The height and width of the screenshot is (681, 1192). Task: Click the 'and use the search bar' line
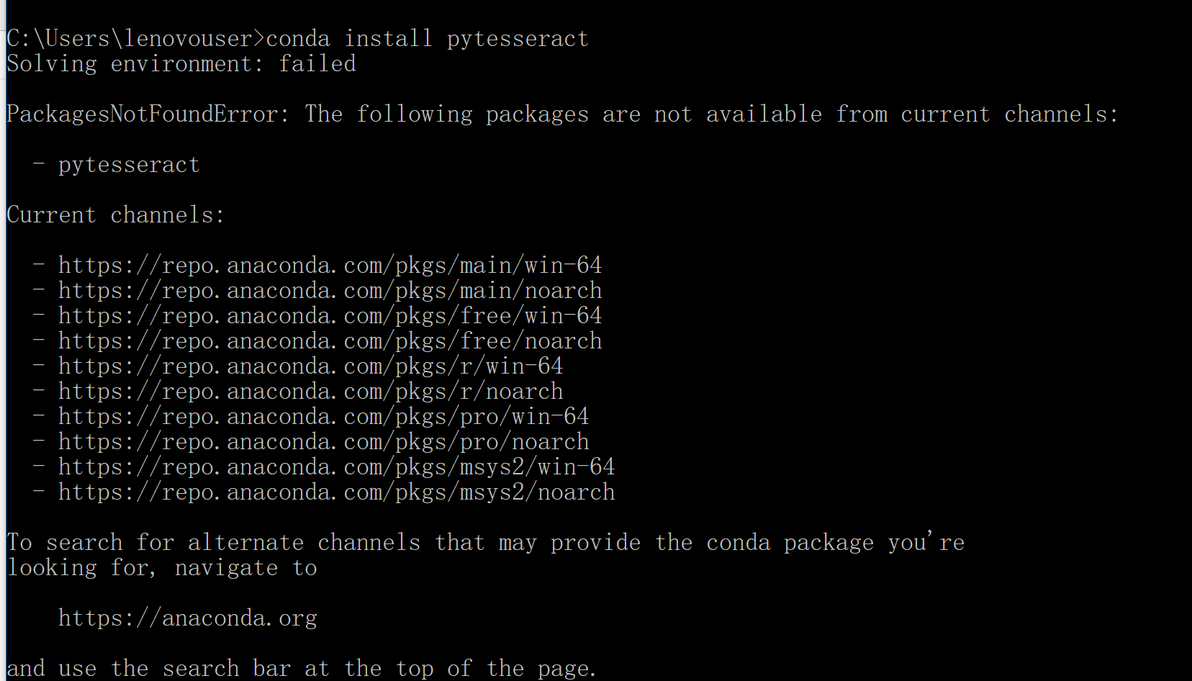point(301,668)
